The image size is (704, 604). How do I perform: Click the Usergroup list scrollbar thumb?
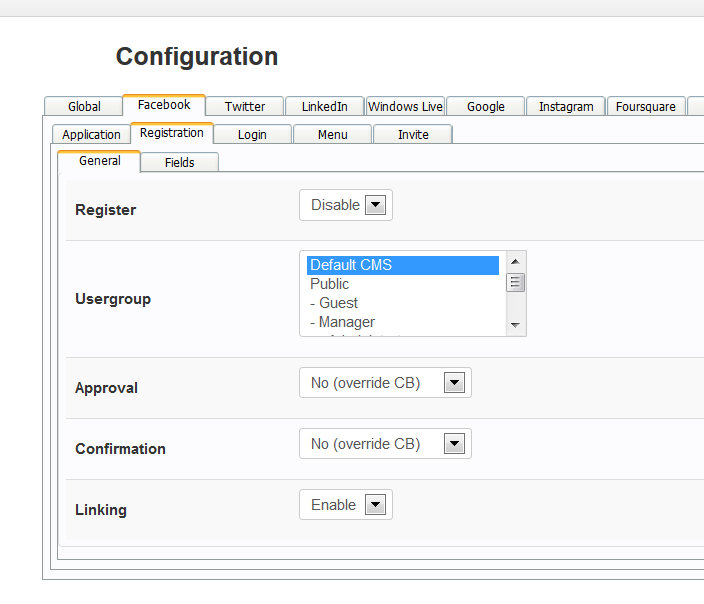pos(515,282)
